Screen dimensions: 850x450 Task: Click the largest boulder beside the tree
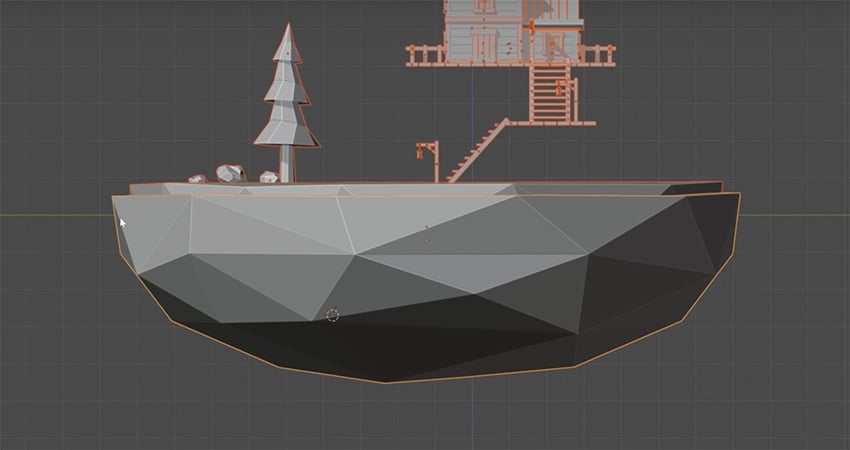tap(230, 173)
